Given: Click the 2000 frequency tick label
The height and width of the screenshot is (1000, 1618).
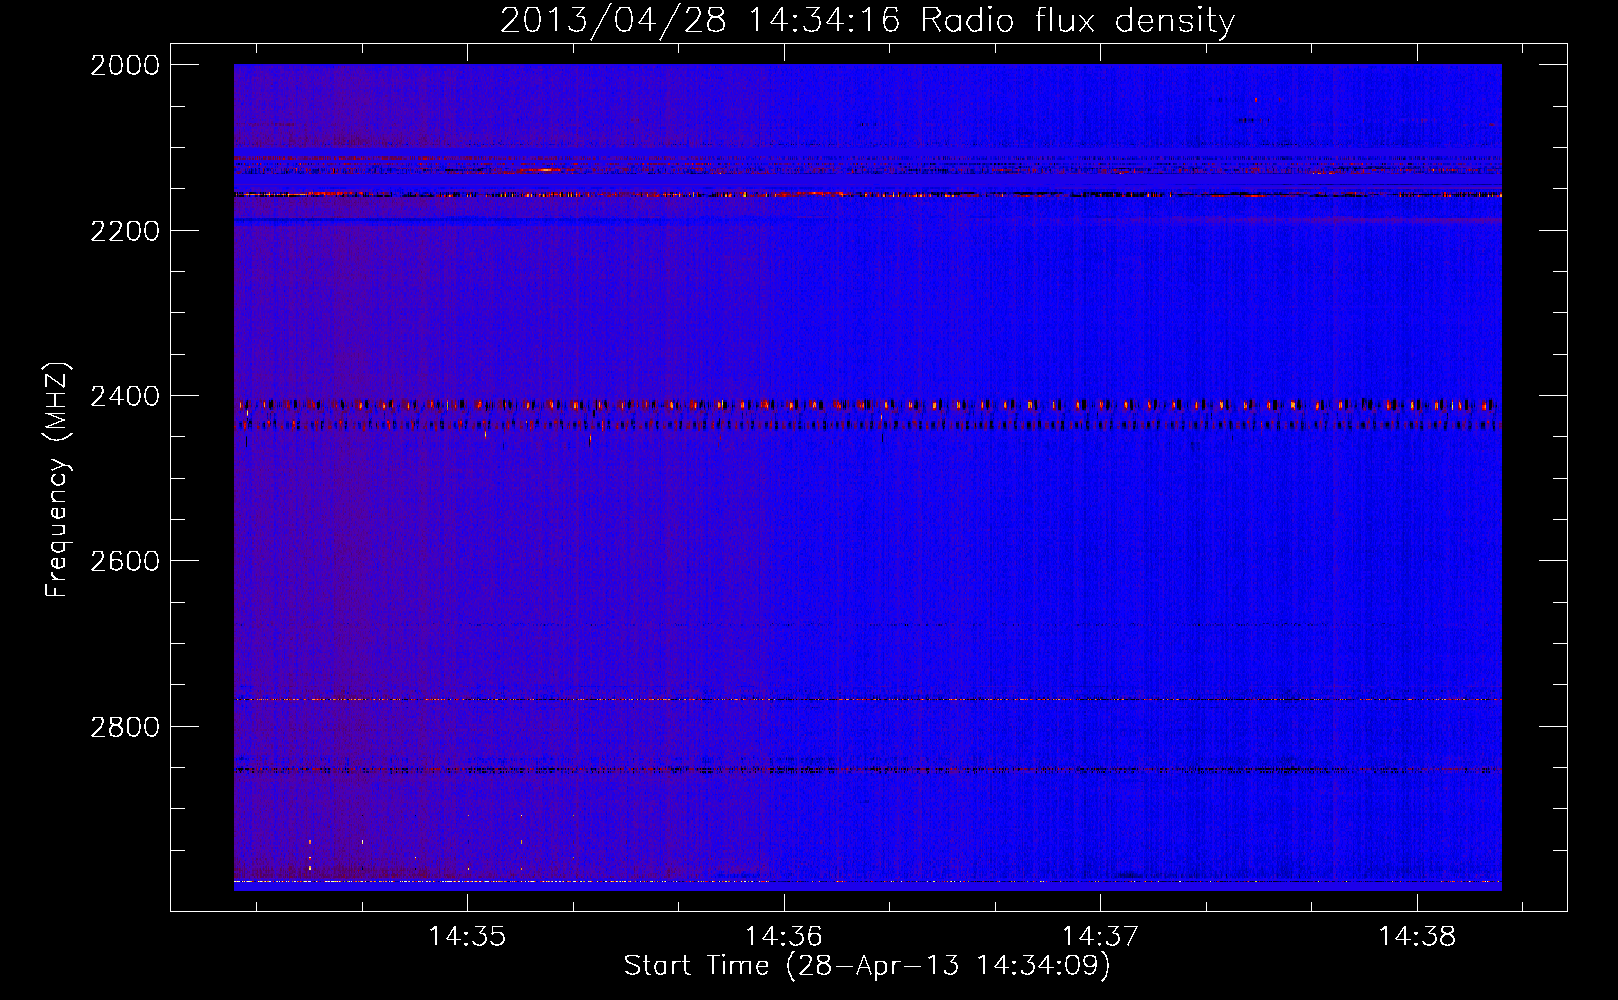Looking at the screenshot, I should coord(125,65).
